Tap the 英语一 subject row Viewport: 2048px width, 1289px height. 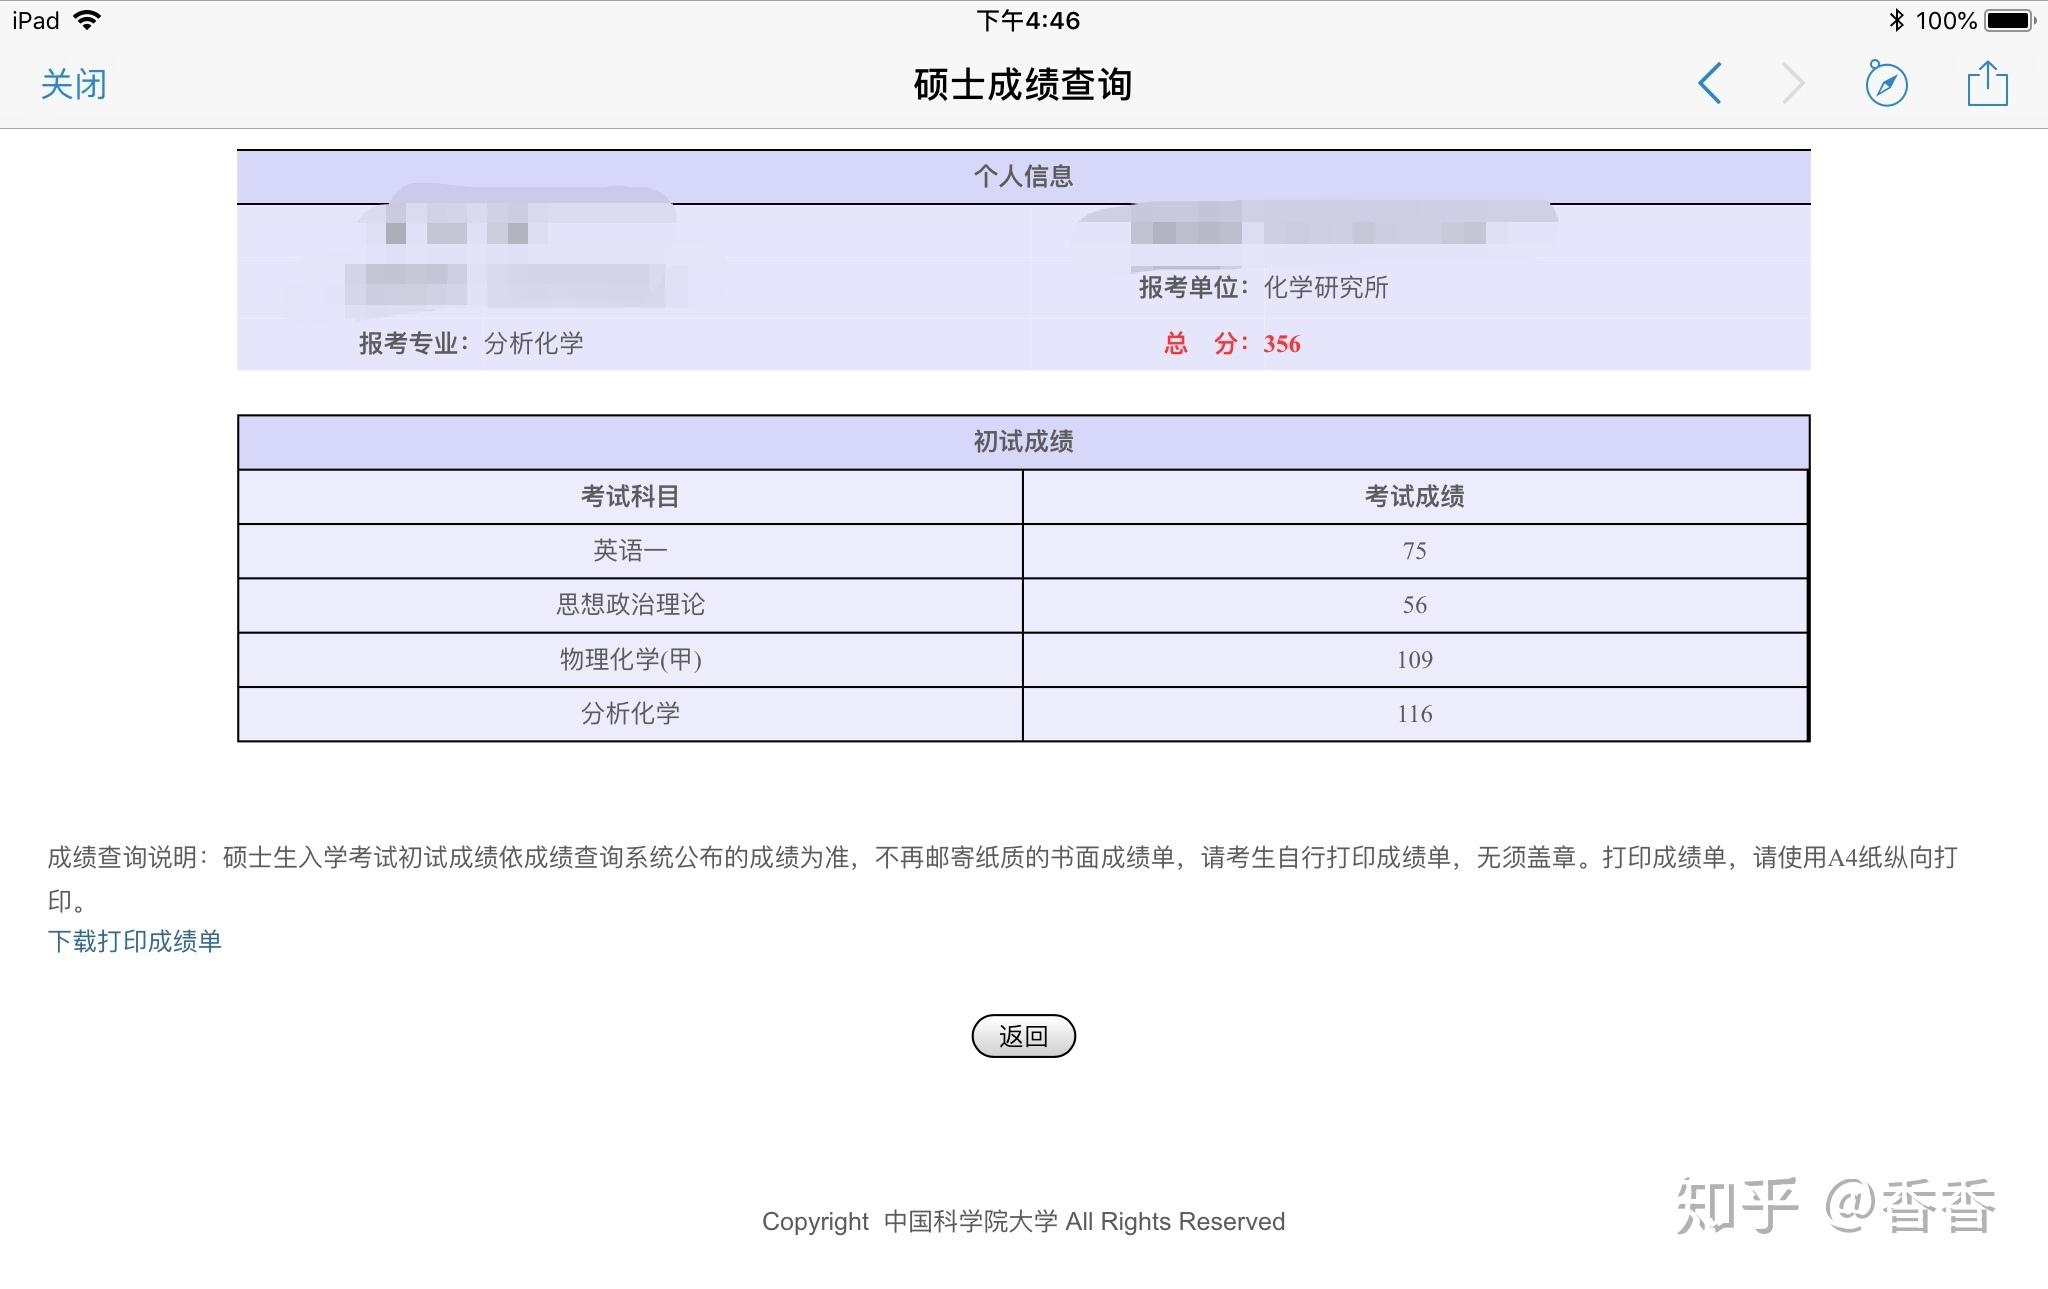(630, 551)
